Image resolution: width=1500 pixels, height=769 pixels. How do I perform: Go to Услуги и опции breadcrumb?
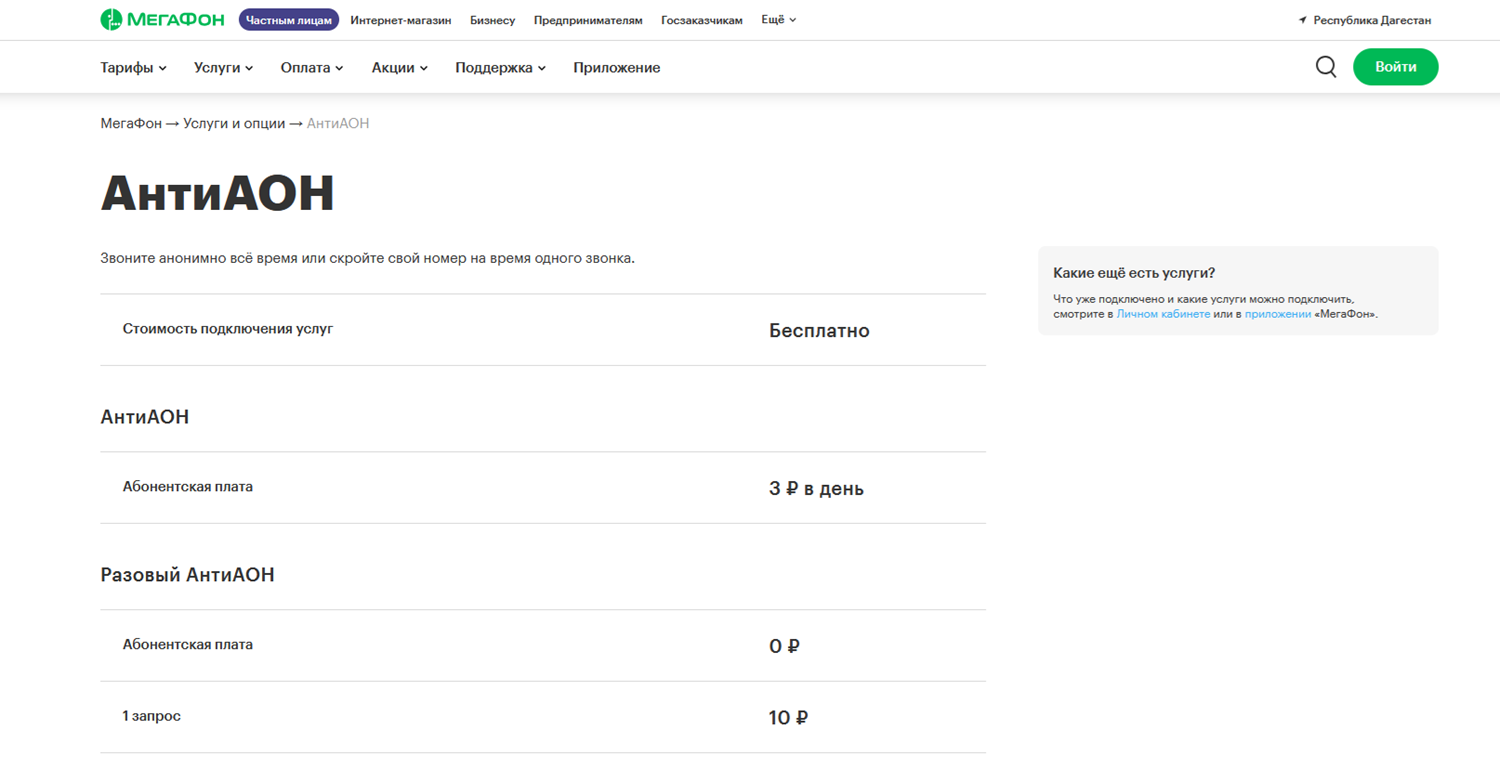(x=234, y=124)
